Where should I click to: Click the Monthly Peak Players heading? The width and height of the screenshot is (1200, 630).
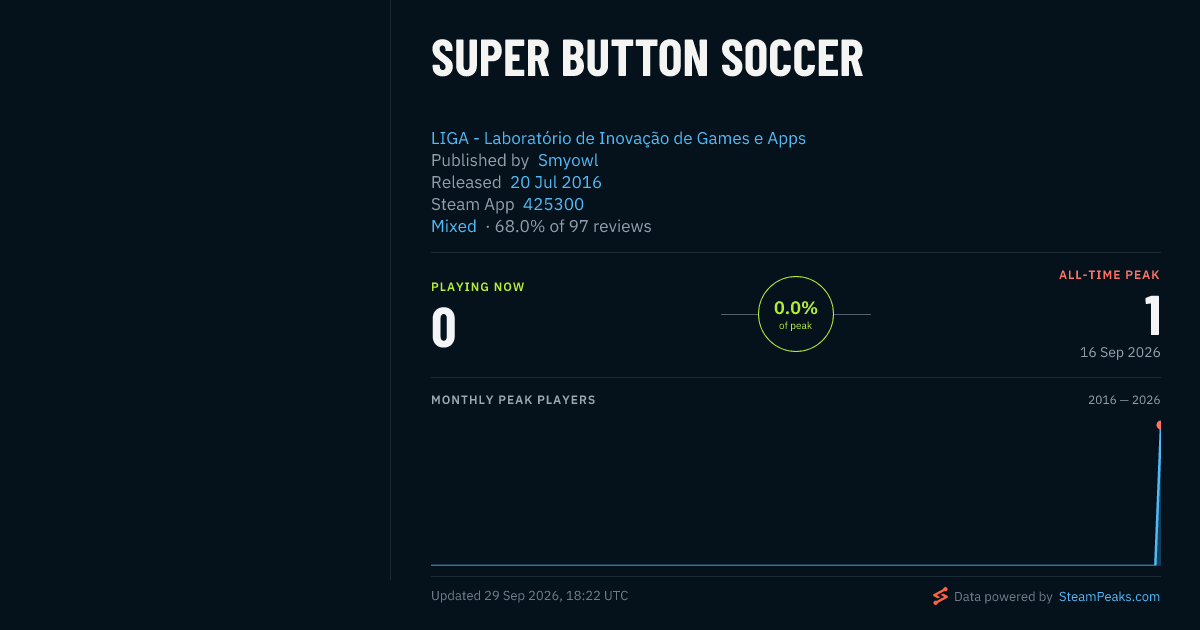[513, 400]
